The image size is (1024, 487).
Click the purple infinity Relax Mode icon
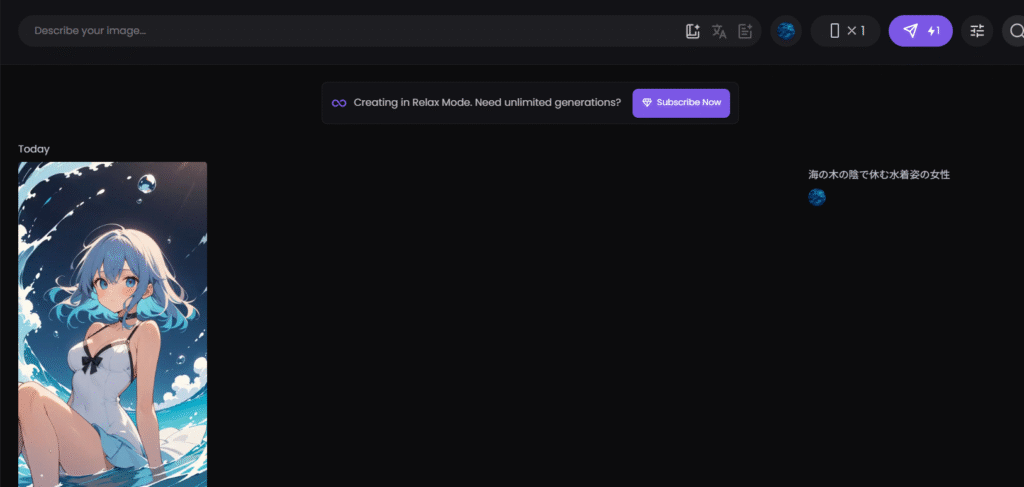pyautogui.click(x=339, y=103)
